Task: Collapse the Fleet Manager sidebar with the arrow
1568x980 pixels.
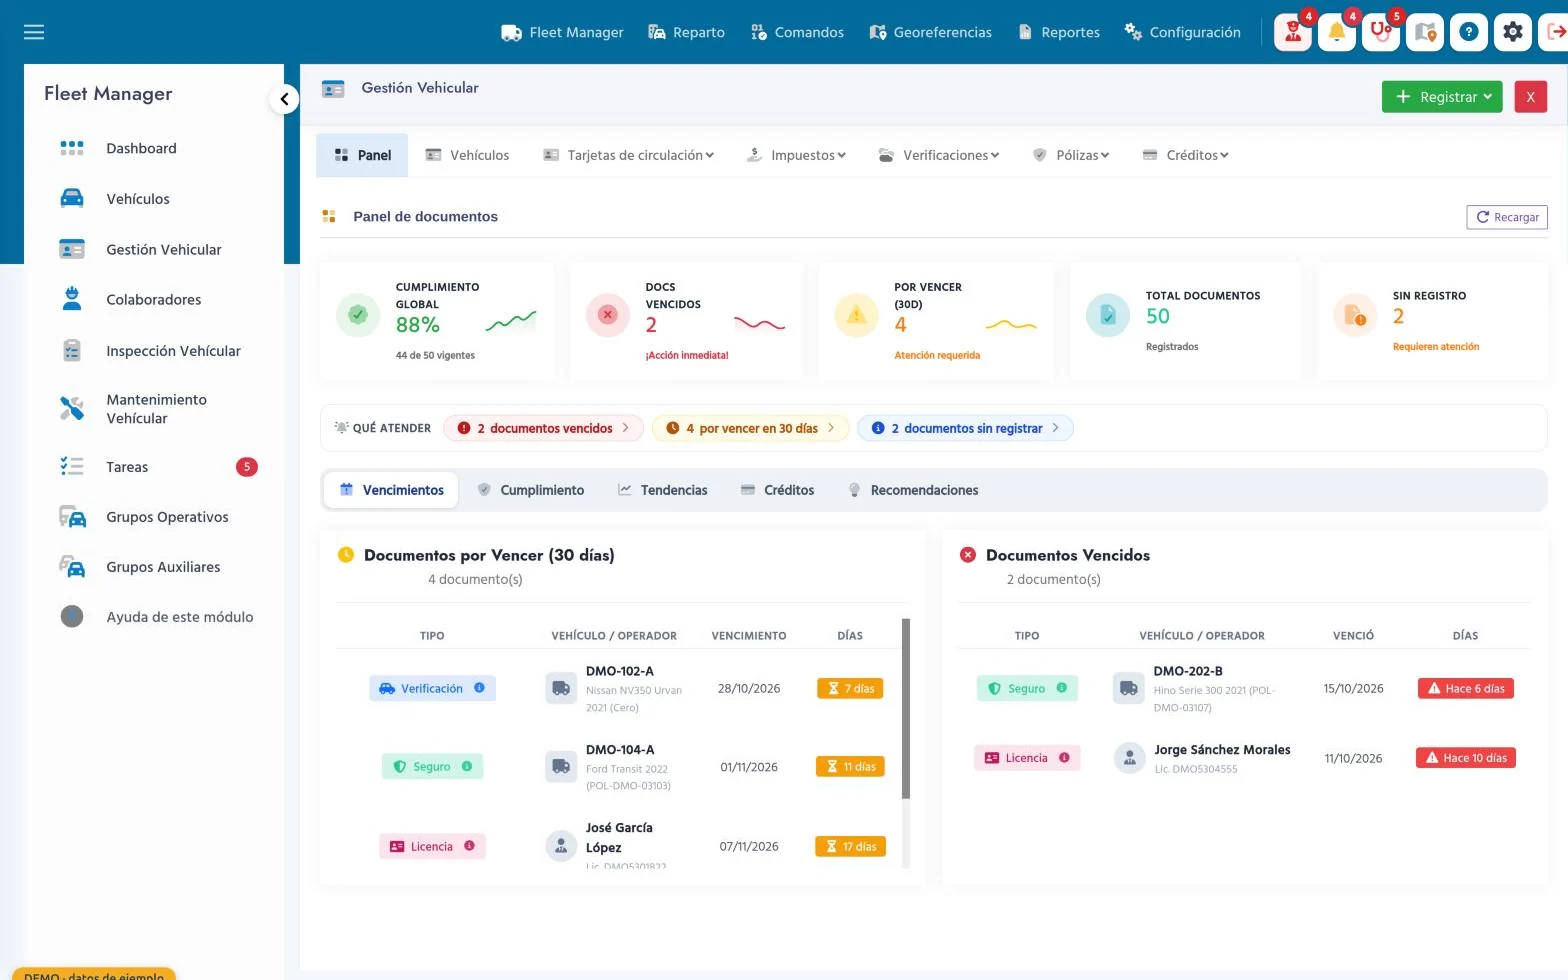Action: [284, 99]
